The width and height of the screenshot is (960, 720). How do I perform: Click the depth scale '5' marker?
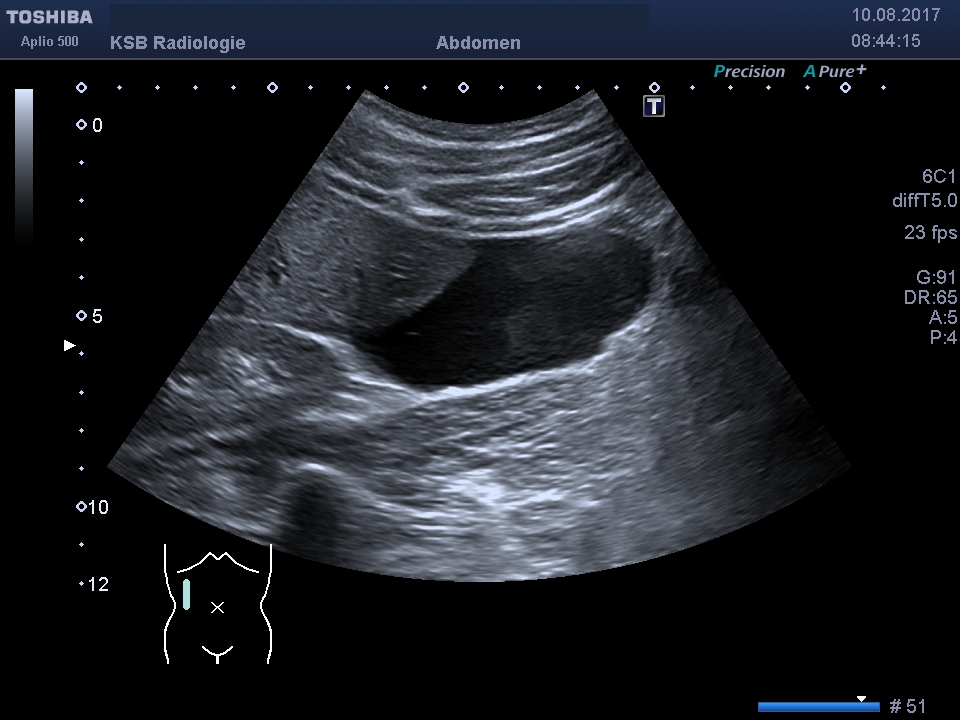(89, 317)
